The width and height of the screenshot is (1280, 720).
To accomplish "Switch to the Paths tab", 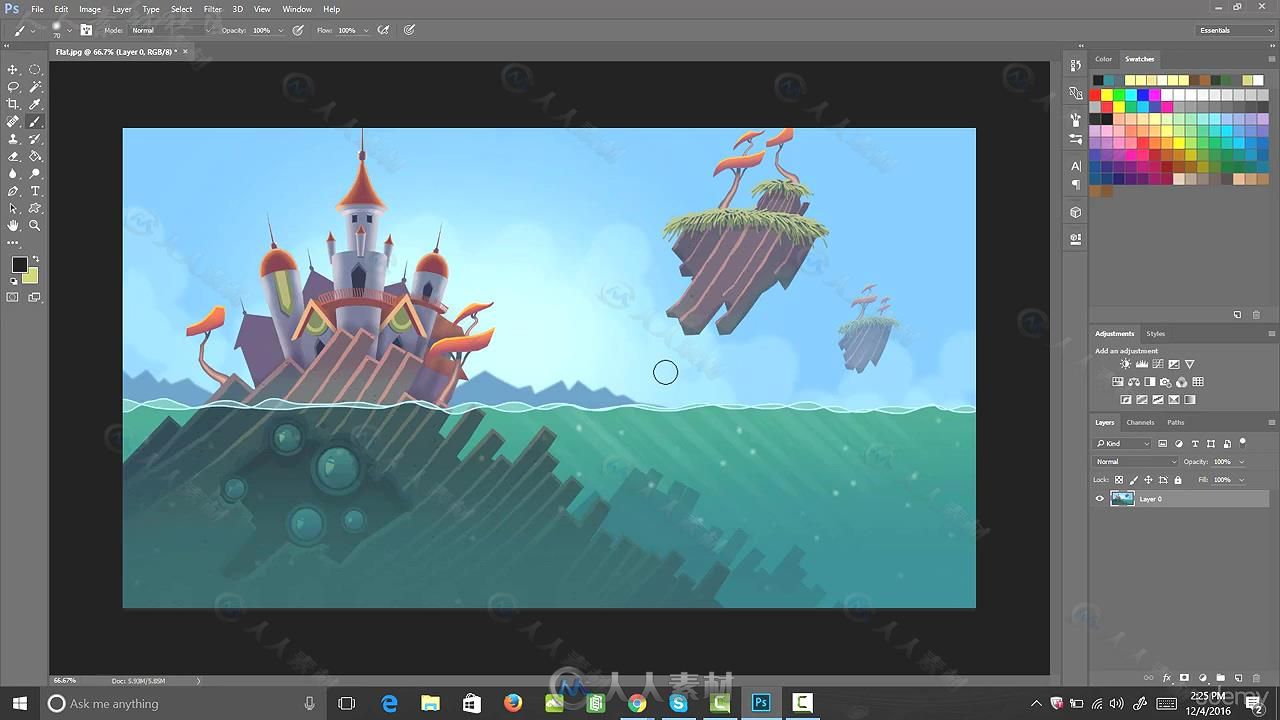I will coord(1176,422).
